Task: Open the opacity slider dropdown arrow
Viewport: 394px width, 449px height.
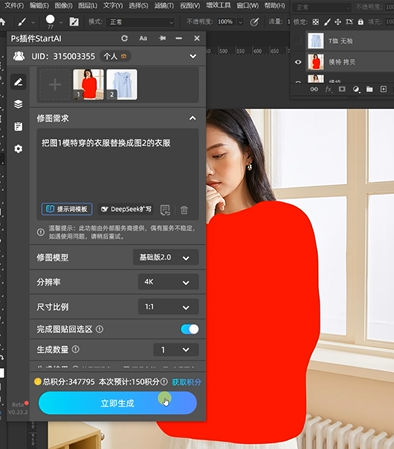Action: [240, 22]
